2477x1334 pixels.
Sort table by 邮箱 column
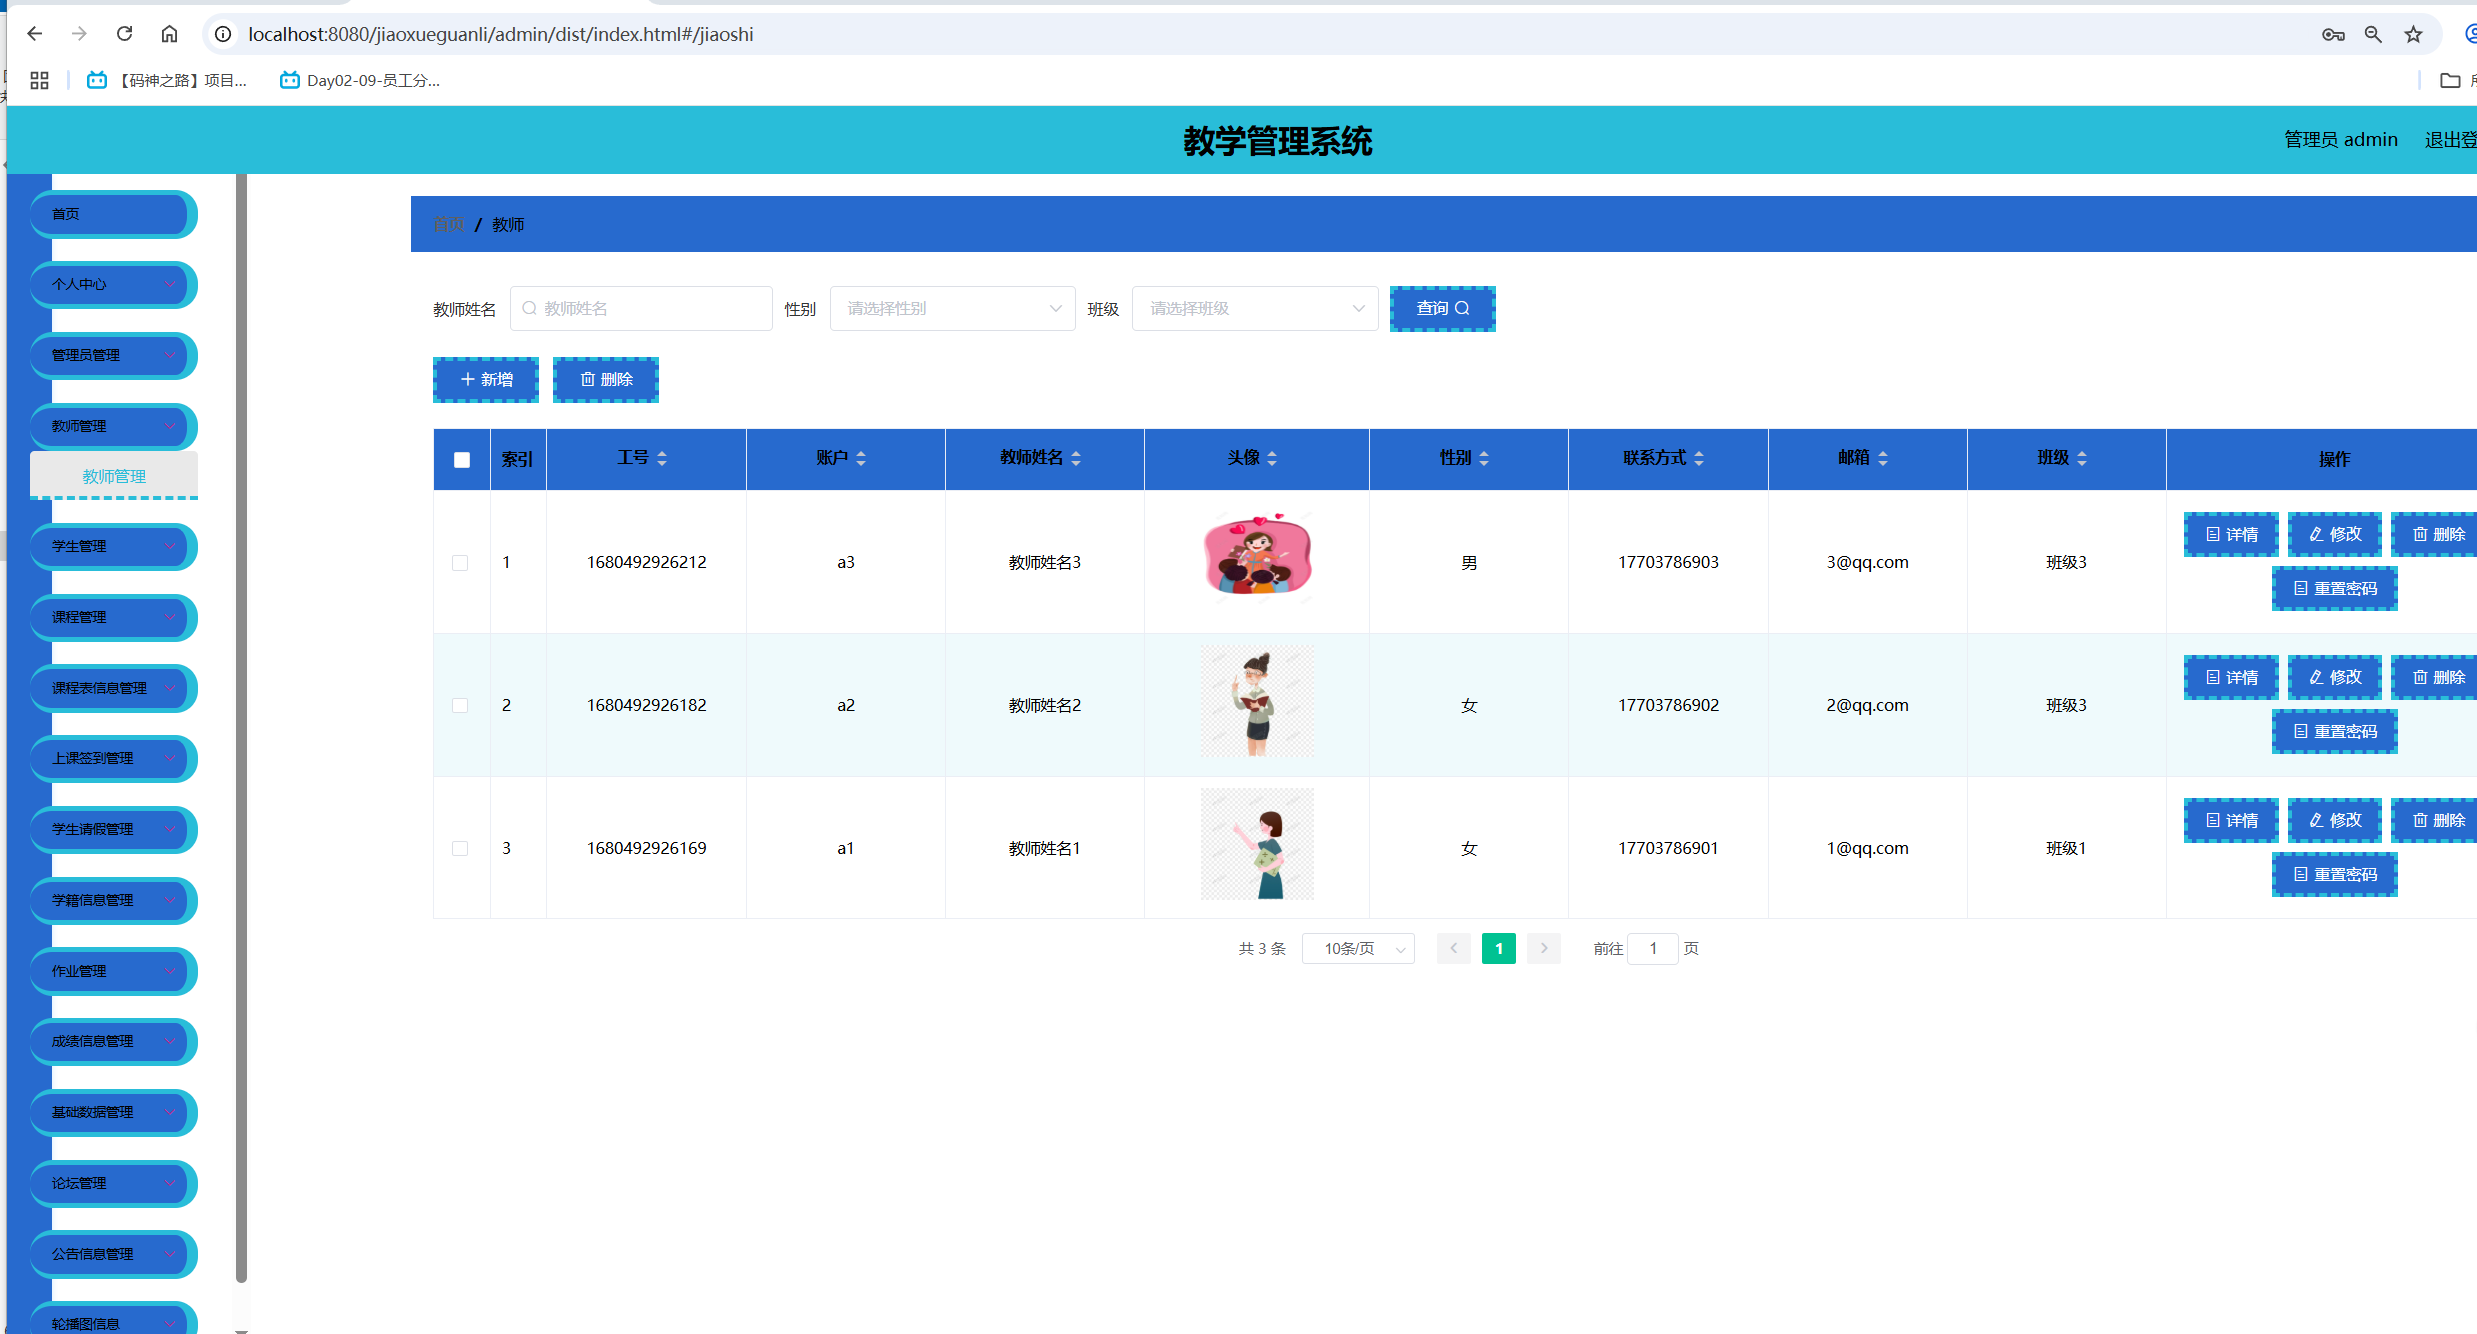click(x=1883, y=458)
